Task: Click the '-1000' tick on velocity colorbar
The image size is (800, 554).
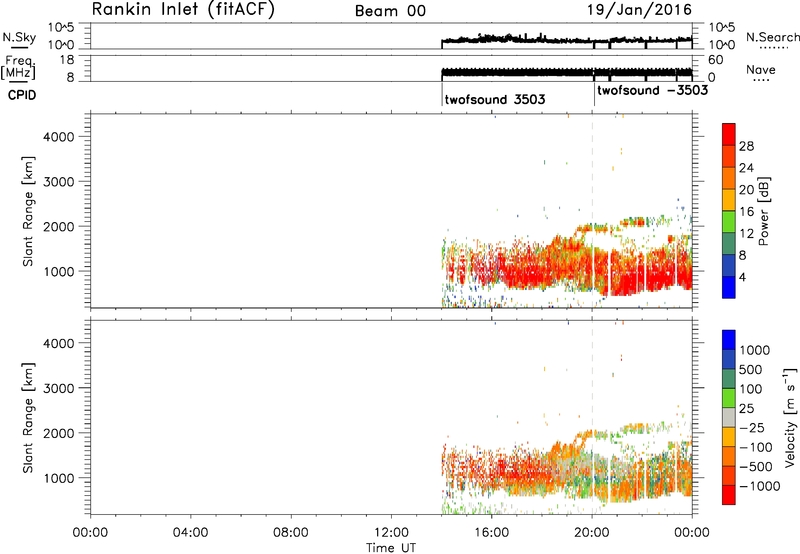Action: point(759,486)
